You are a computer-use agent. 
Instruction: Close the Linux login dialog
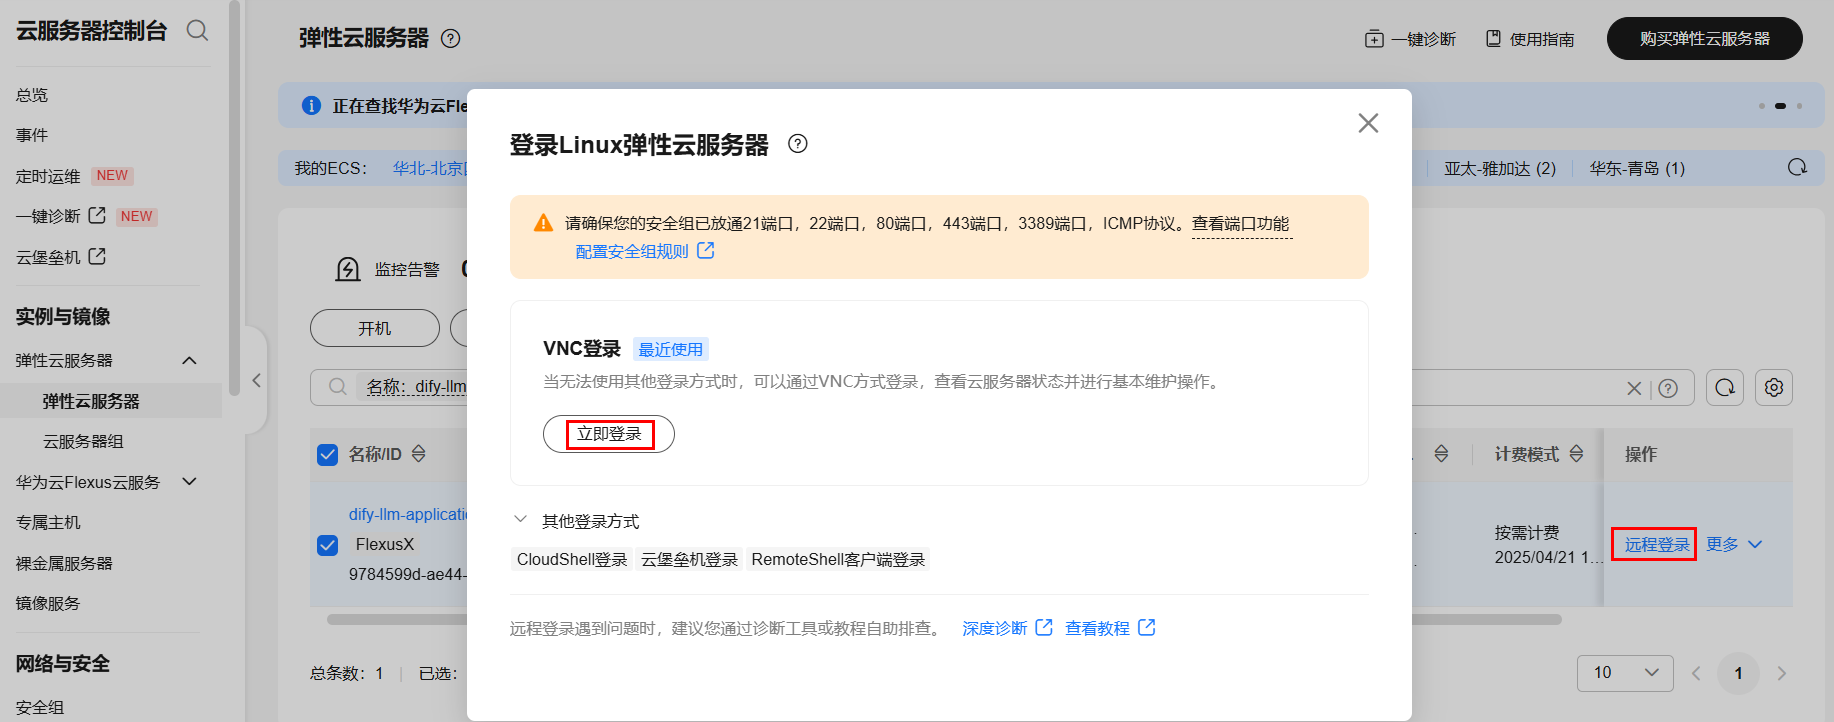pos(1368,123)
